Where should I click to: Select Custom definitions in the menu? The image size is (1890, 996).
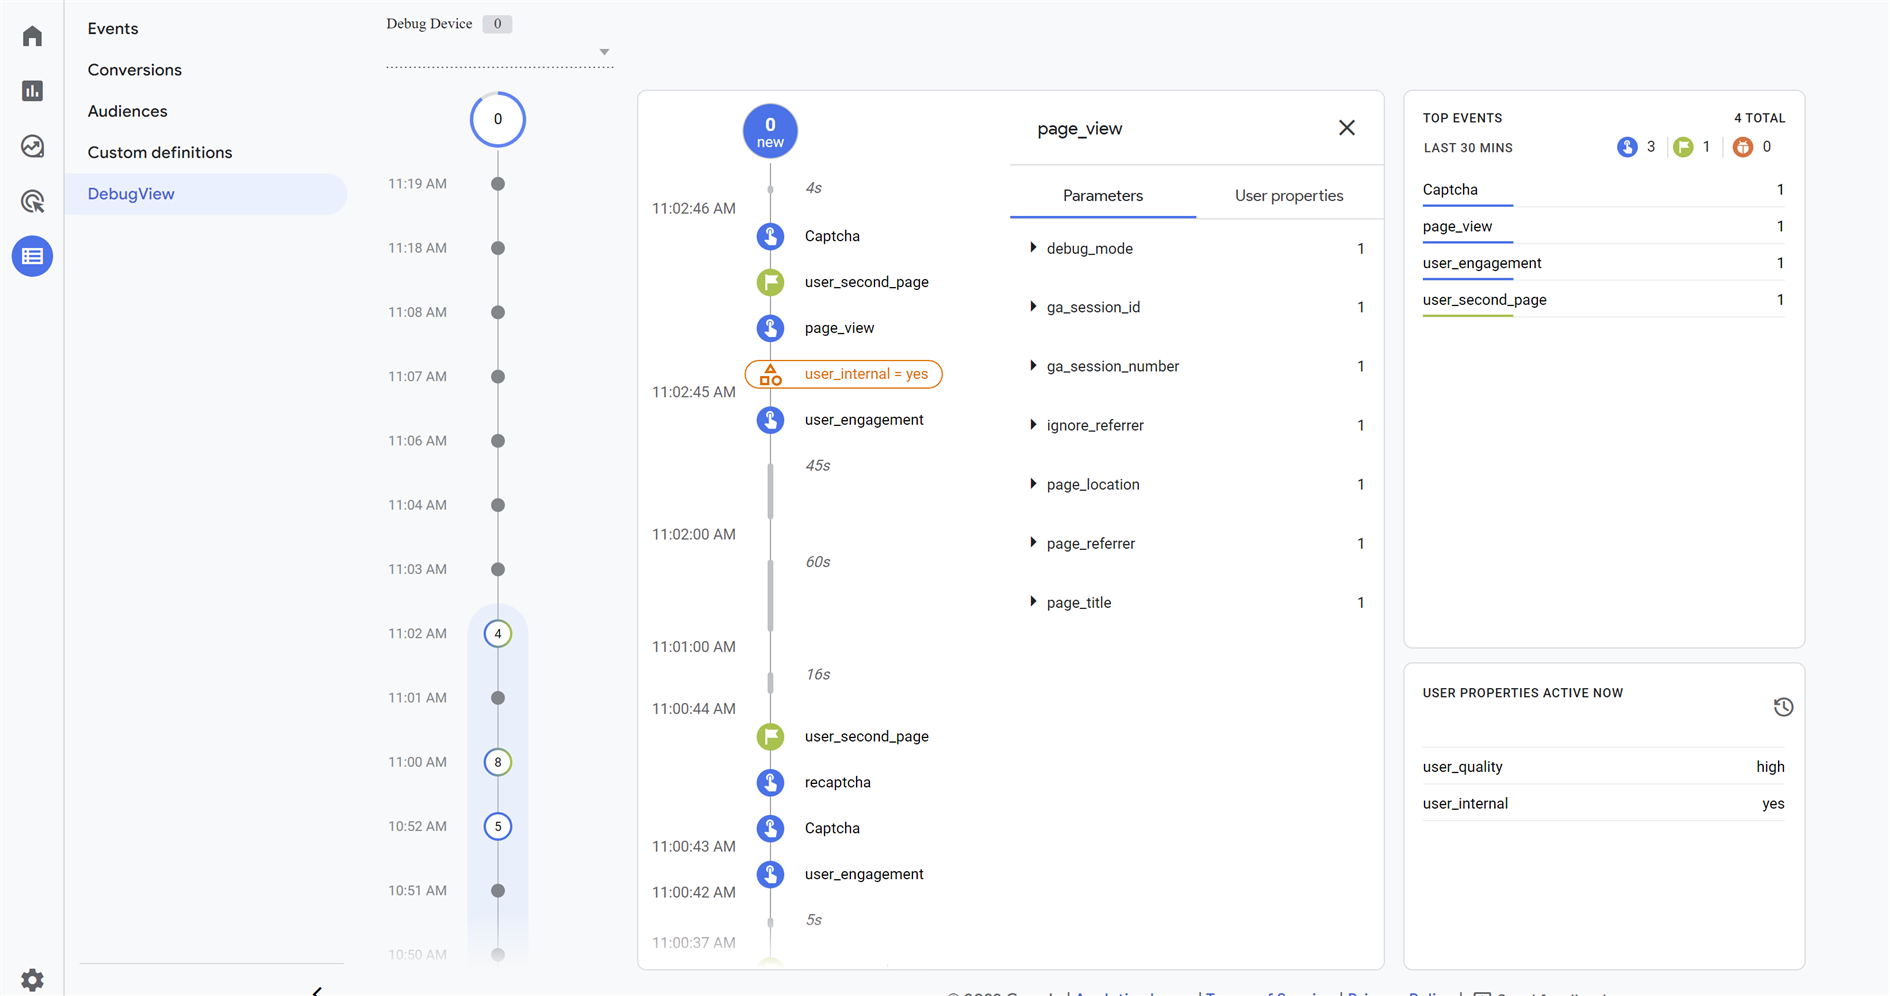click(160, 152)
